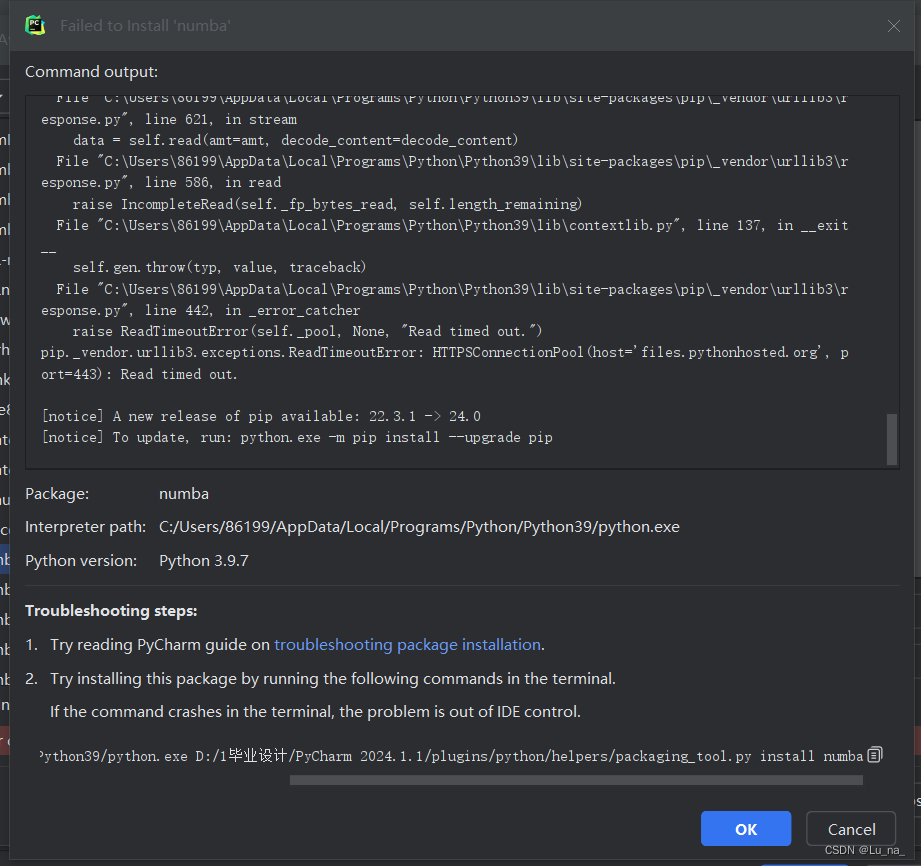Image resolution: width=921 pixels, height=866 pixels.
Task: Click inside the install numba command field
Action: tap(450, 755)
